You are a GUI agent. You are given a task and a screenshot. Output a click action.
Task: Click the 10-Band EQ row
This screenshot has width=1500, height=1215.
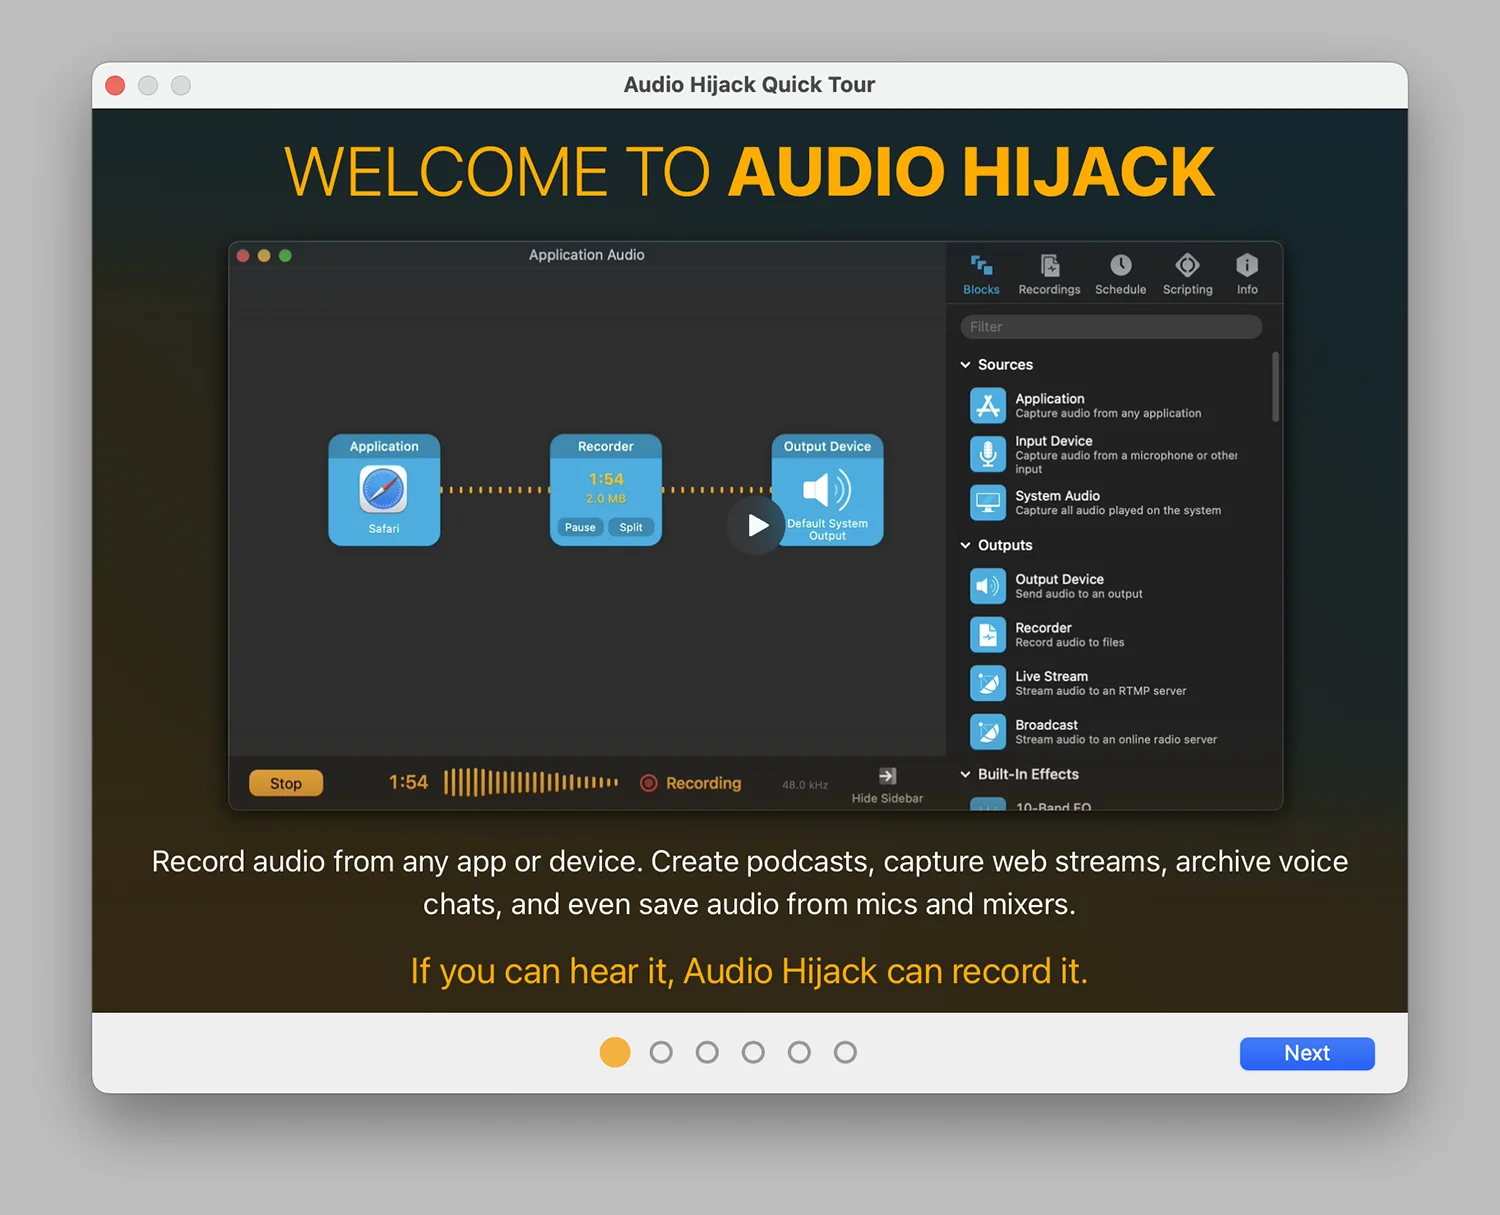point(1111,805)
